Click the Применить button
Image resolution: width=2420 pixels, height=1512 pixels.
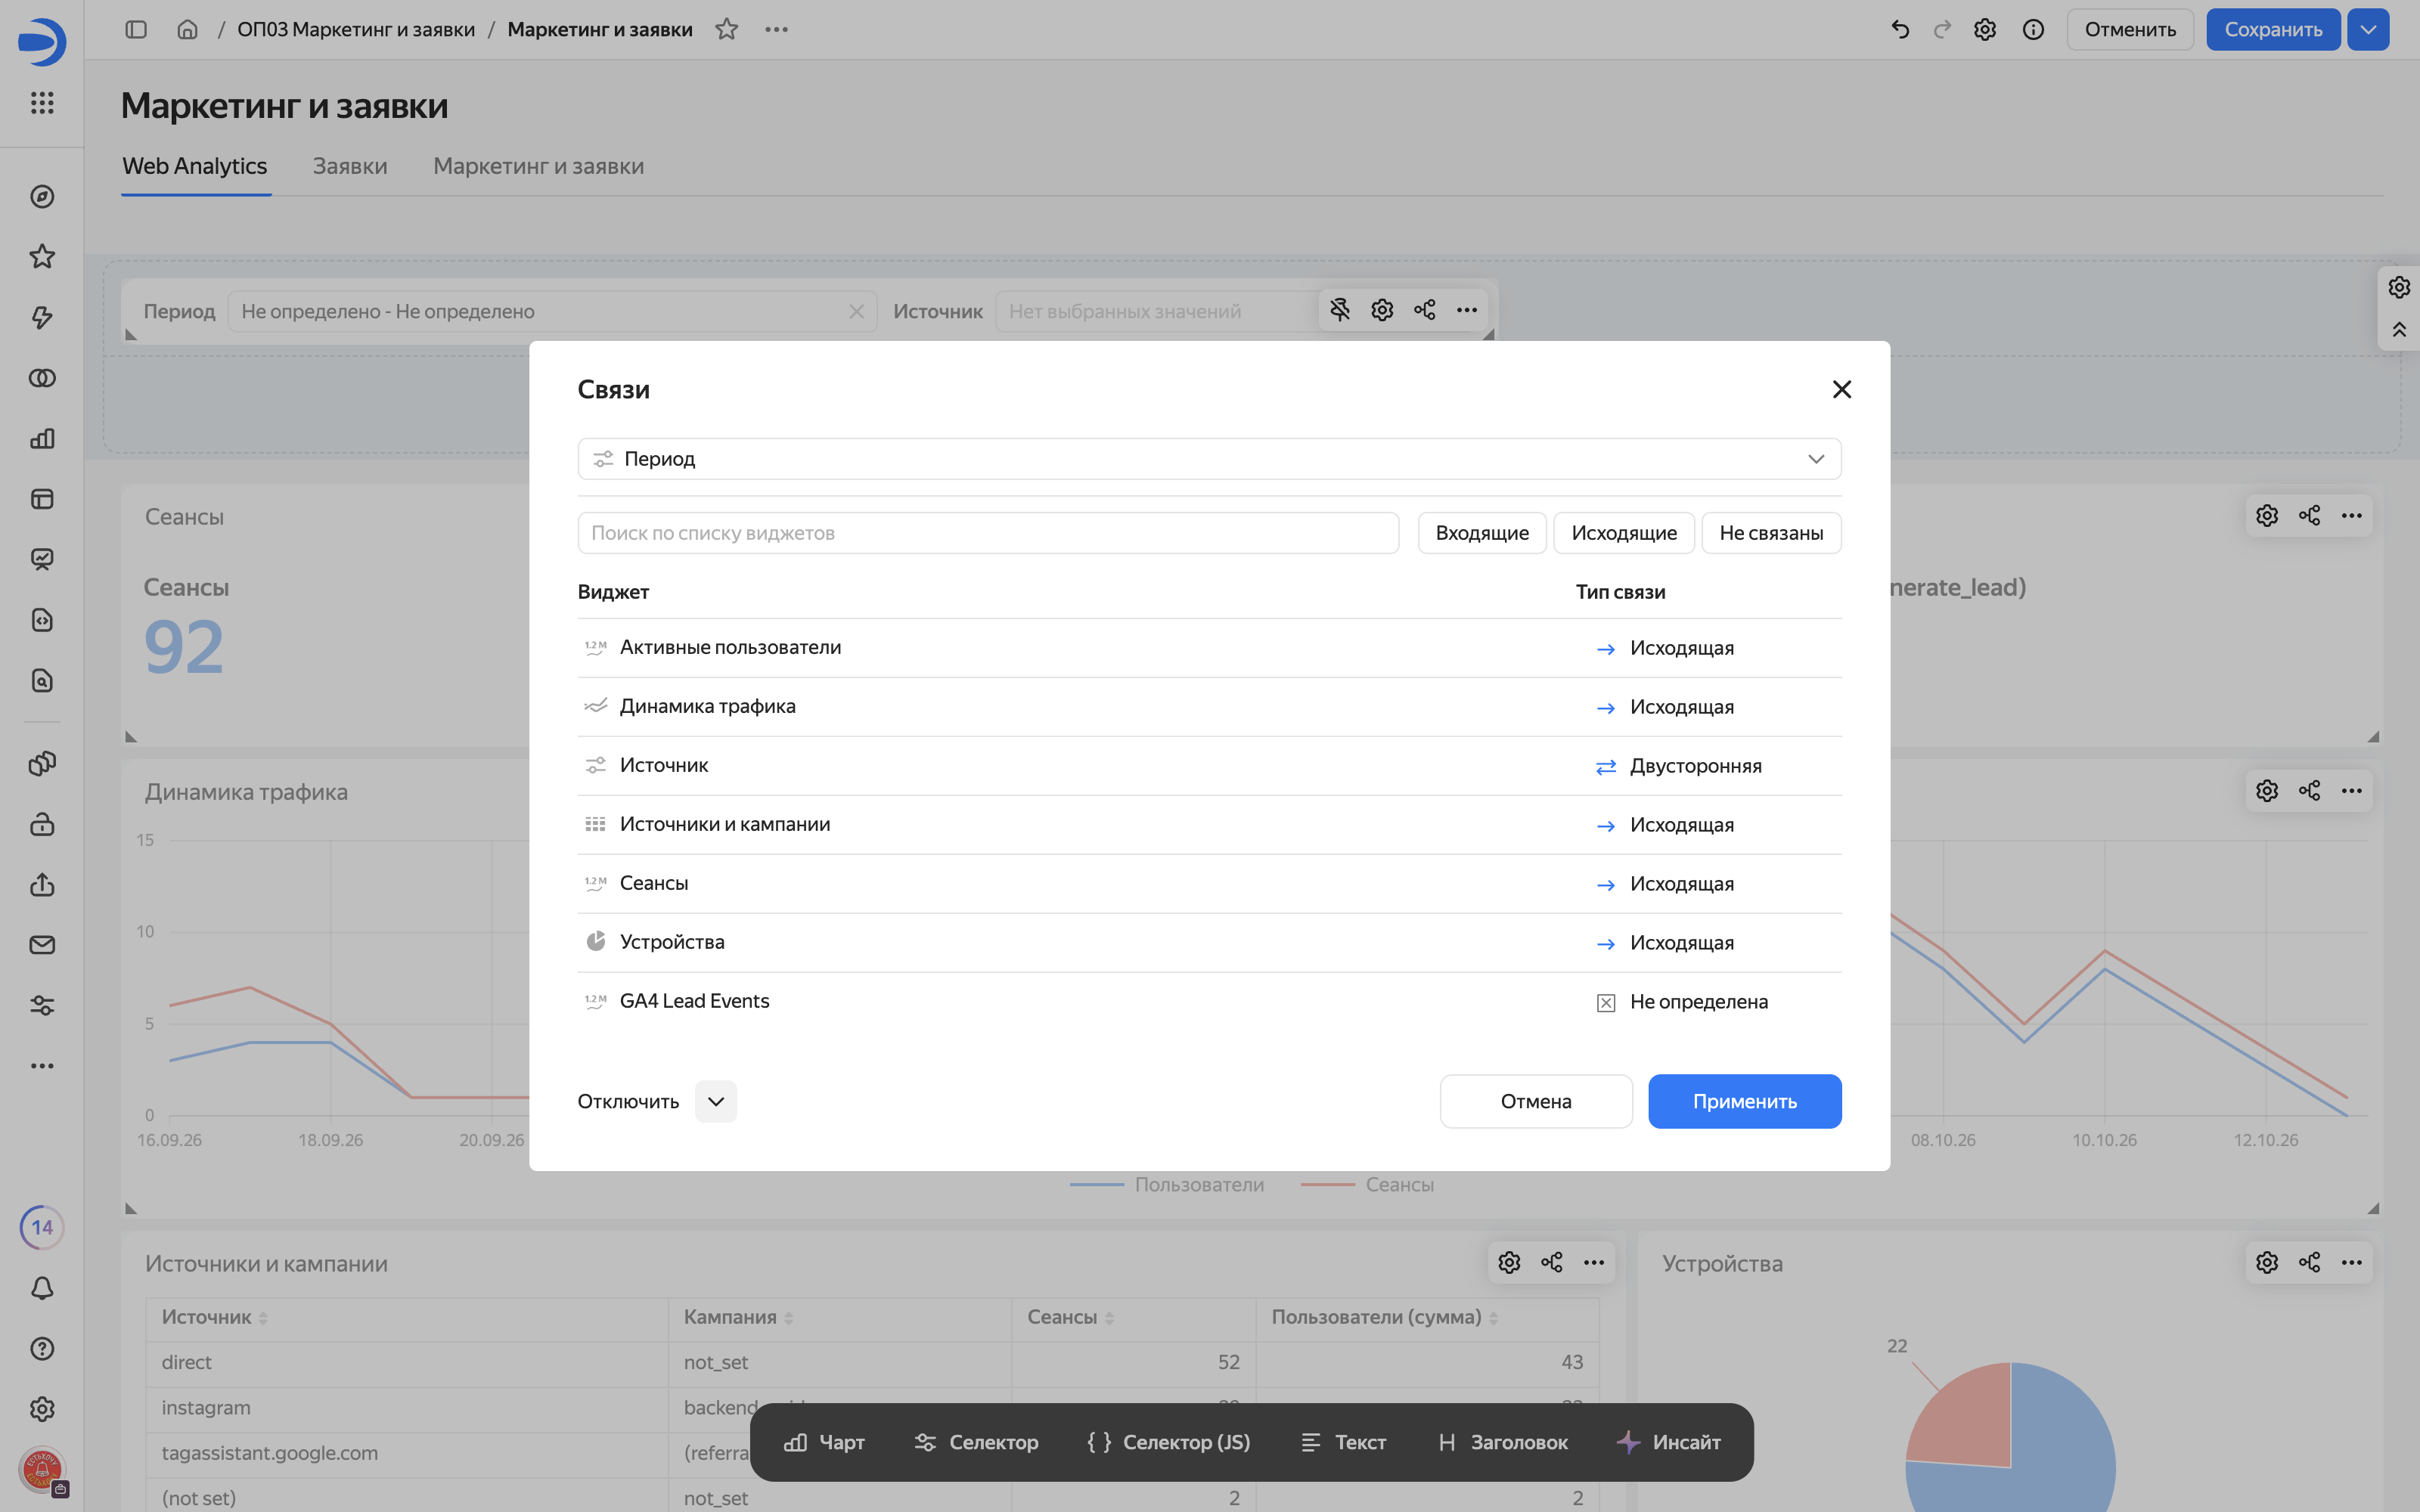pyautogui.click(x=1745, y=1101)
